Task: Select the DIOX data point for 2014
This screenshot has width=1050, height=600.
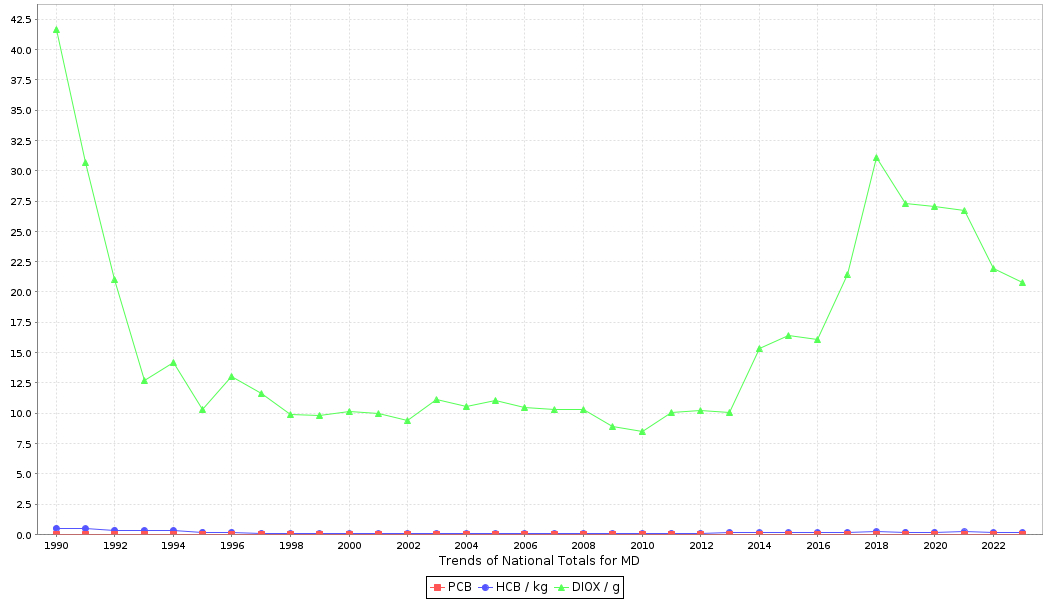Action: pyautogui.click(x=759, y=348)
